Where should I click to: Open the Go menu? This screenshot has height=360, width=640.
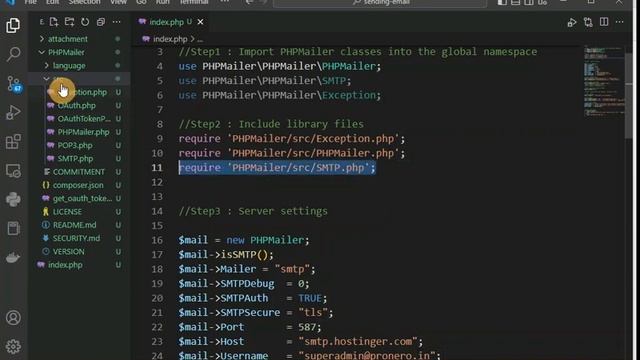pos(141,2)
